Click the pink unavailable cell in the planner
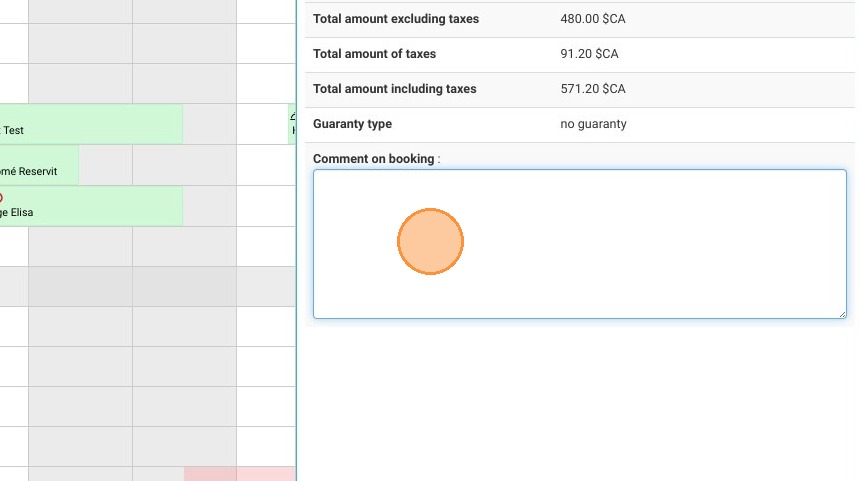Screen dimensions: 860x481 click(x=239, y=474)
